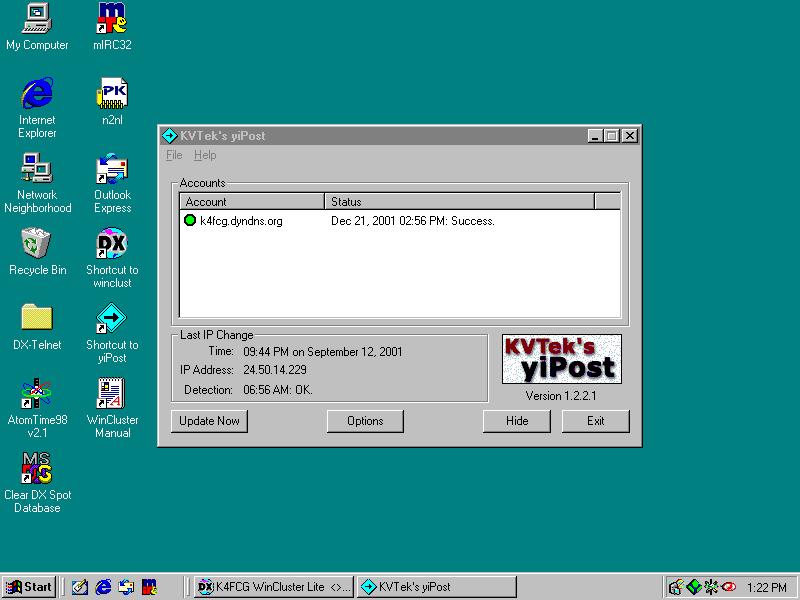Open the Shortcut to winclust icon

111,244
